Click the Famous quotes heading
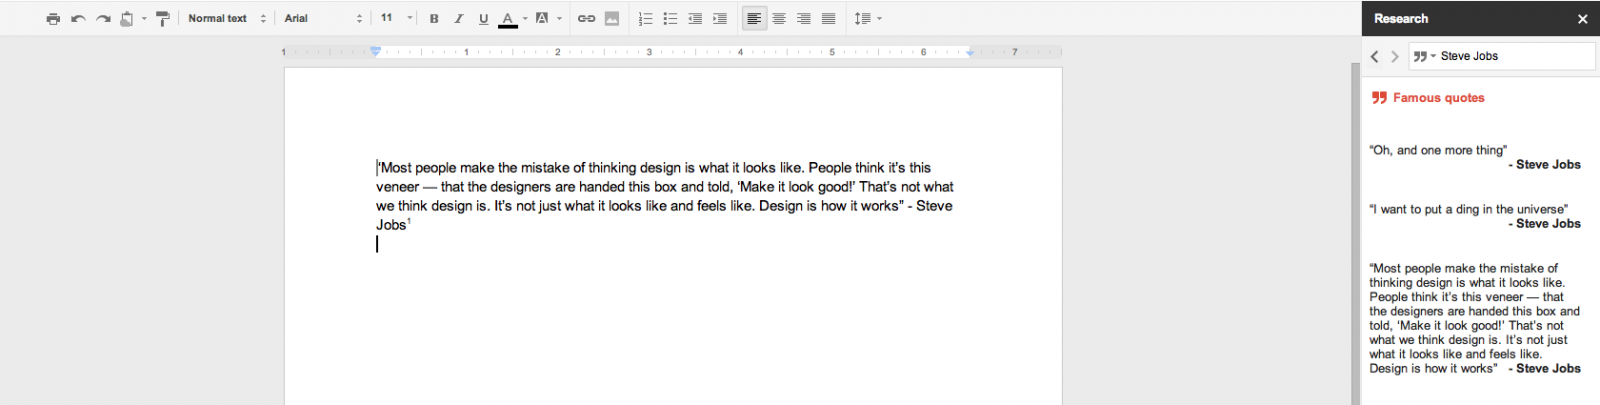 point(1438,98)
